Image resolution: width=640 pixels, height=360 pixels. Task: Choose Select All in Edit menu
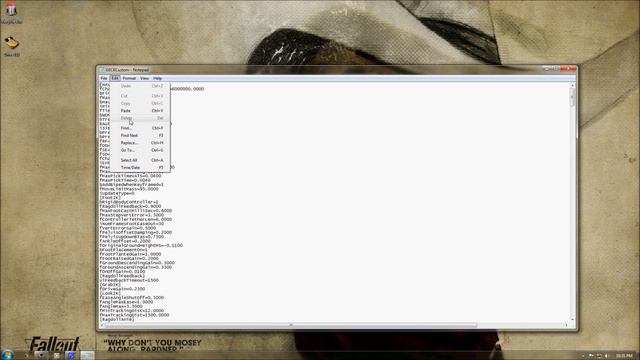(x=140, y=160)
